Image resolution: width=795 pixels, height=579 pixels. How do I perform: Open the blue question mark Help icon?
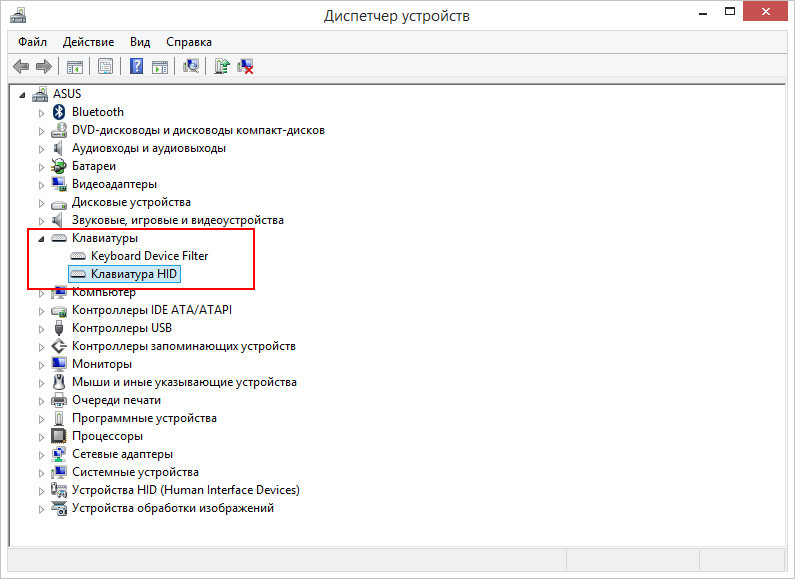[x=136, y=66]
